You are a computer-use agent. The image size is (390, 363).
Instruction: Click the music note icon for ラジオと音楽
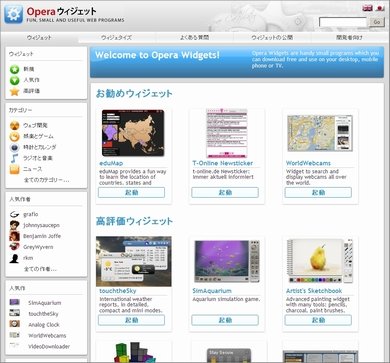coord(14,158)
